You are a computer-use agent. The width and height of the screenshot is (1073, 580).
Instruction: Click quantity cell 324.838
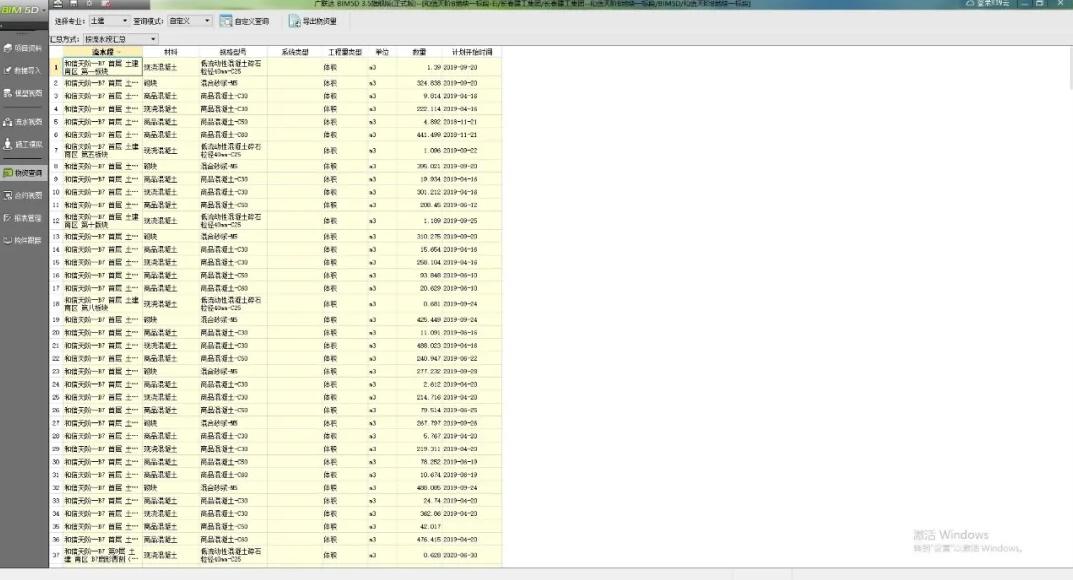tap(419, 83)
